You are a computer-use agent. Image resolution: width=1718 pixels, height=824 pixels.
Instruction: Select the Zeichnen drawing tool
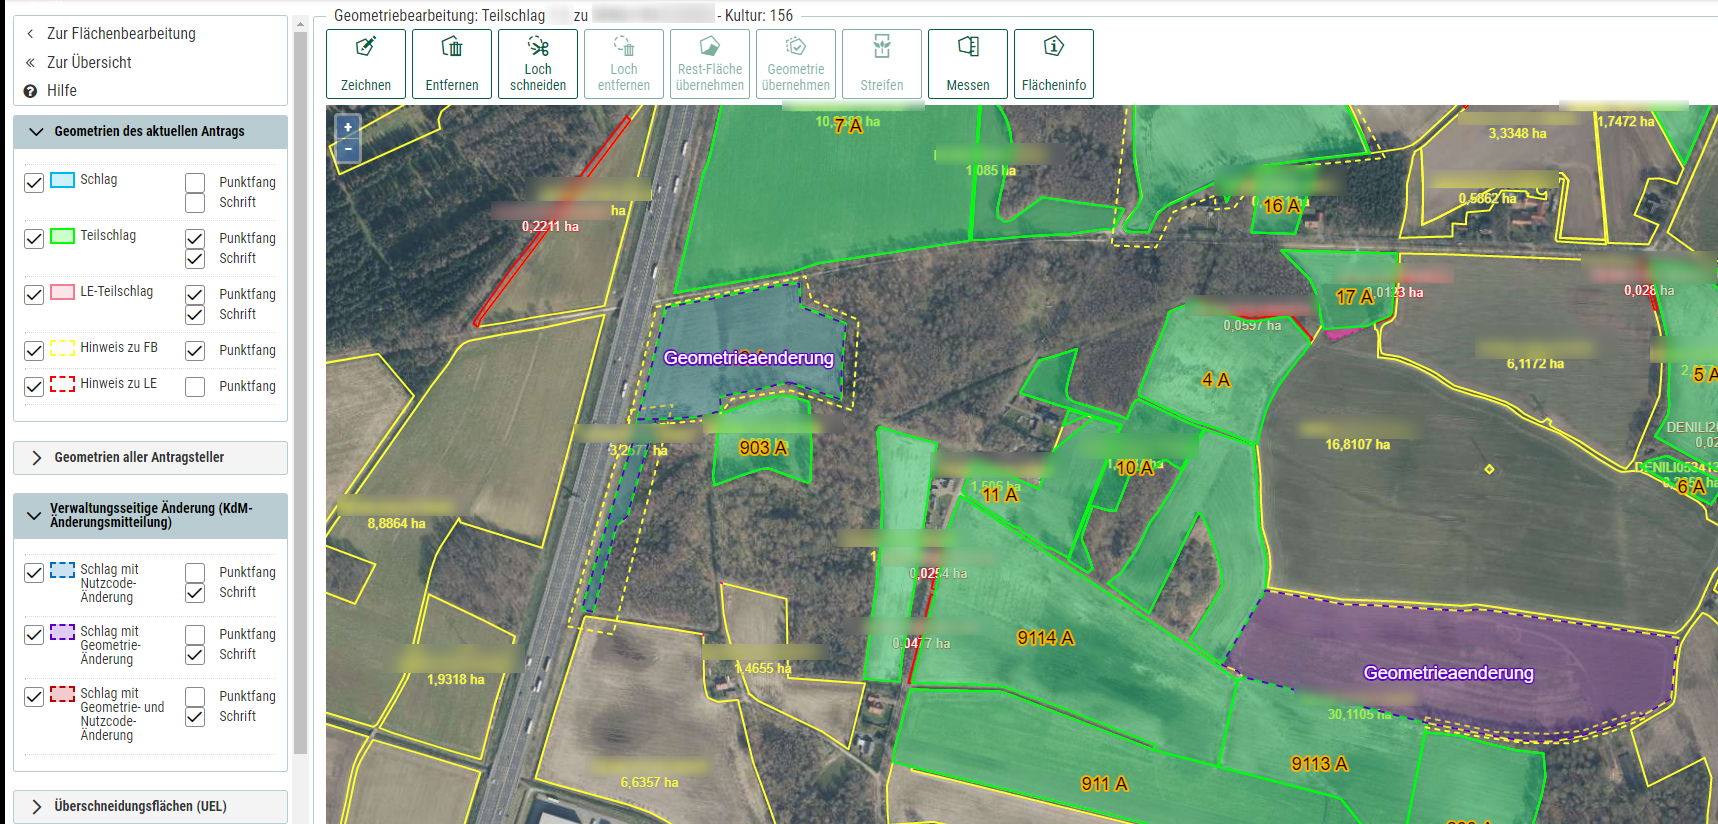[366, 64]
